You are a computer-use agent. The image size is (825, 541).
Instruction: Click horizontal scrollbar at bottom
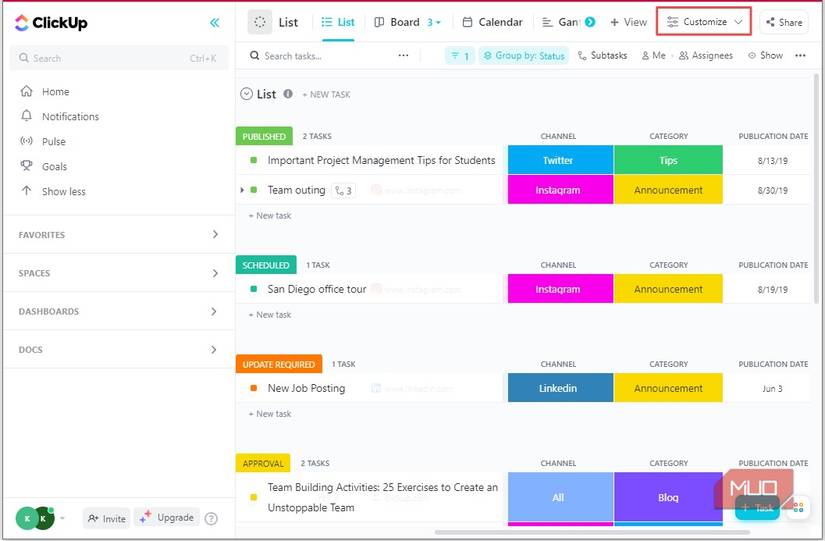(x=592, y=532)
